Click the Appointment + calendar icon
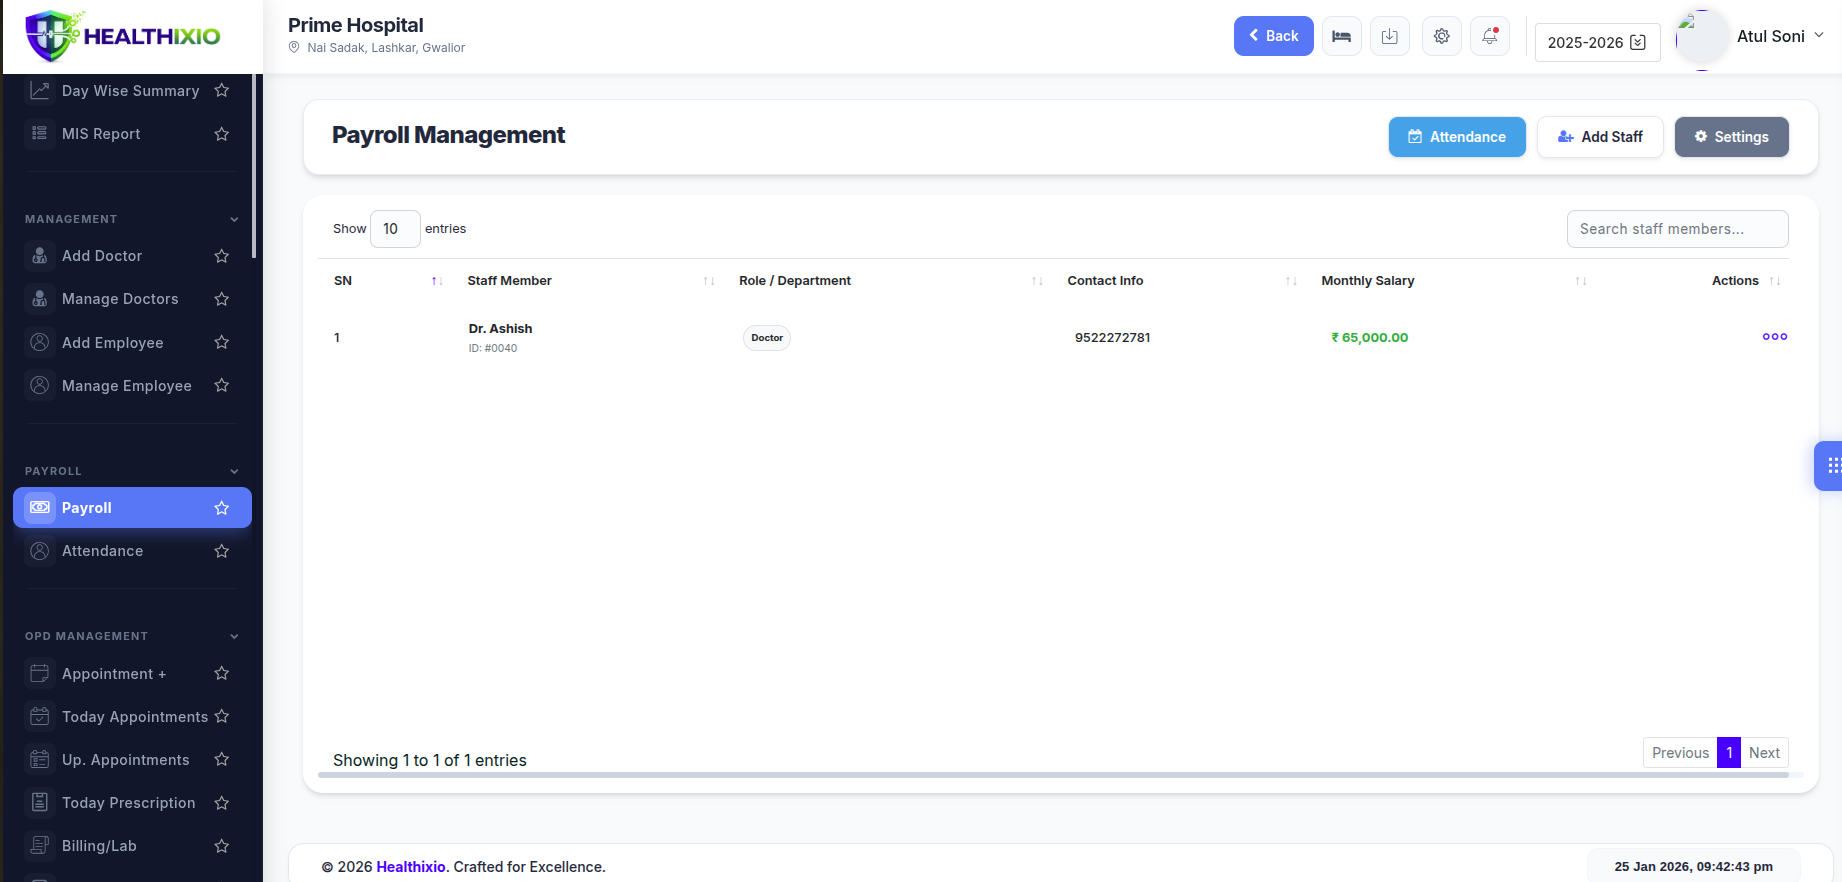Viewport: 1842px width, 882px height. pos(40,673)
